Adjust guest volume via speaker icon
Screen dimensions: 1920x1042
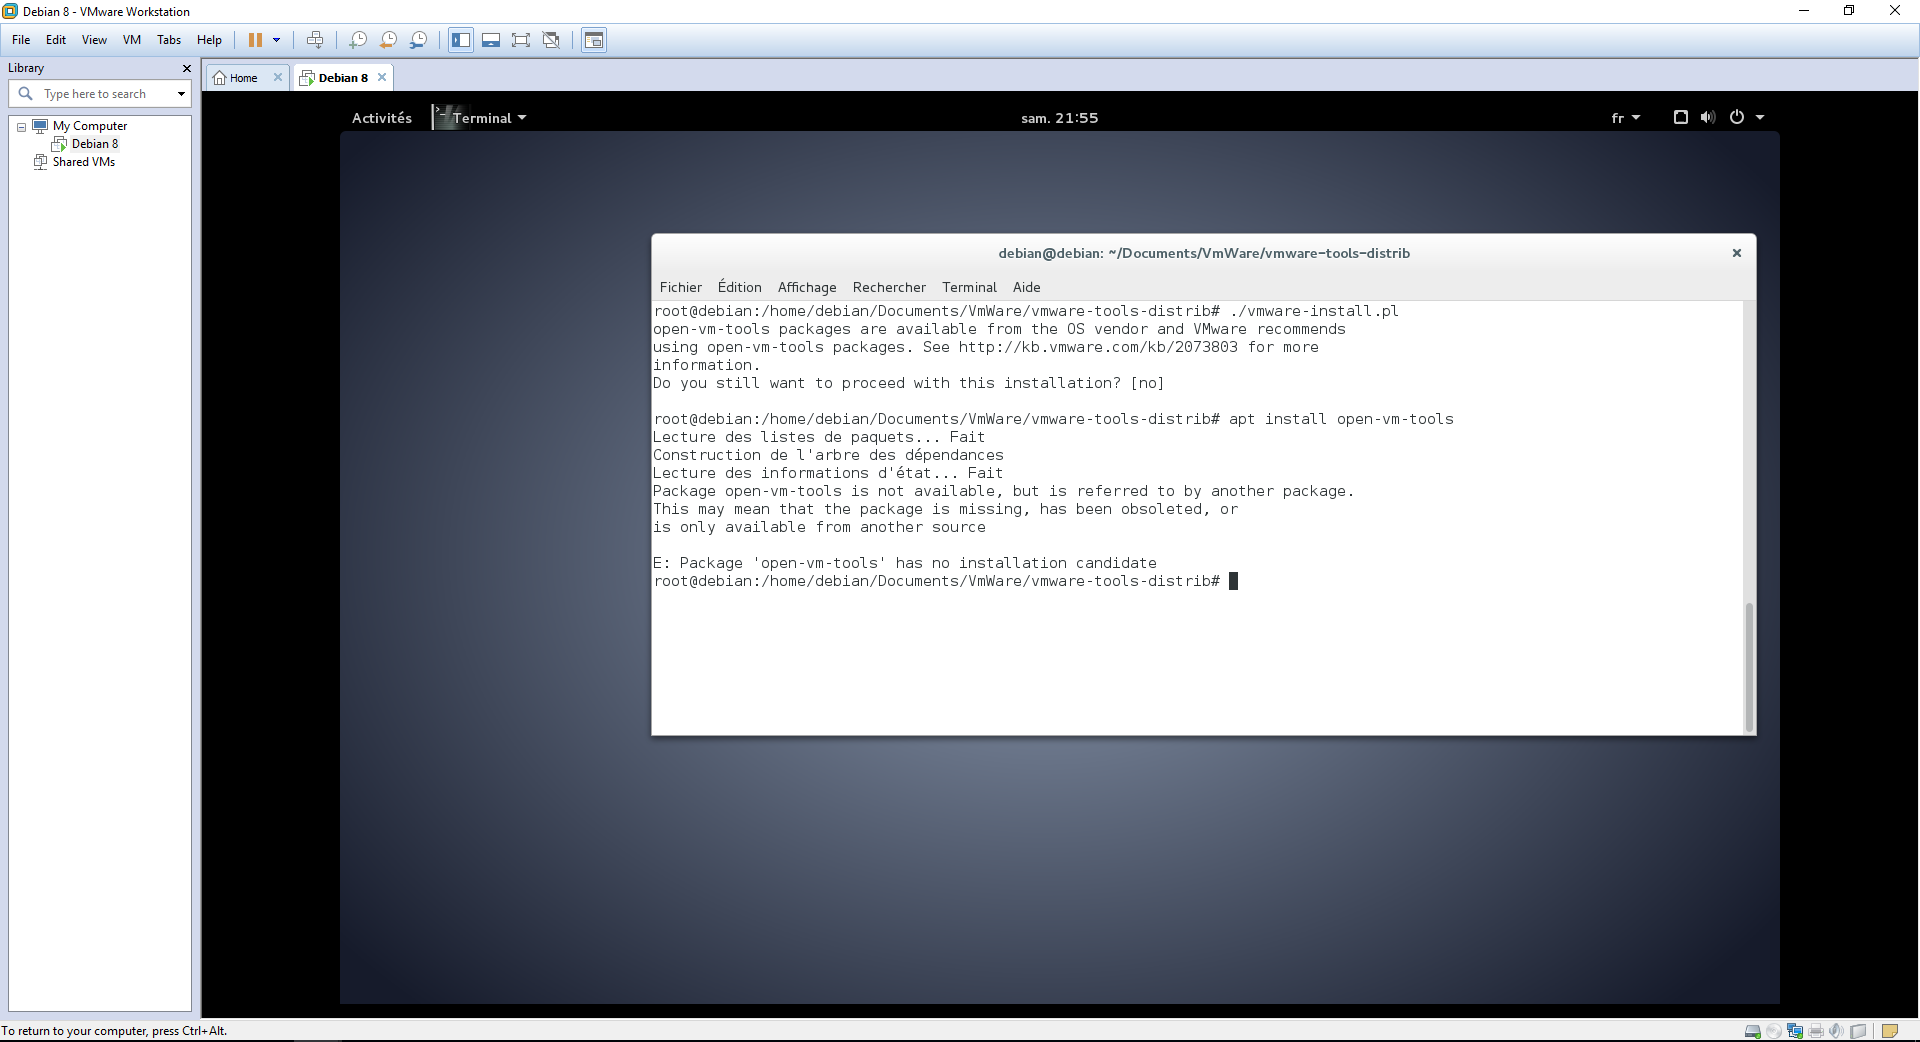click(1706, 117)
